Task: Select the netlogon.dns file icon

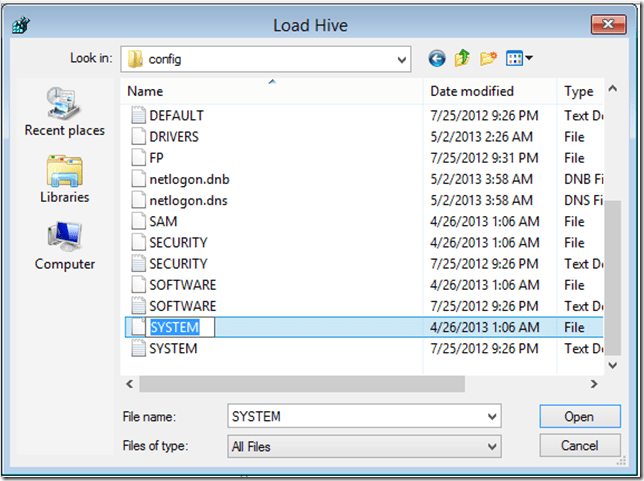Action: point(138,200)
